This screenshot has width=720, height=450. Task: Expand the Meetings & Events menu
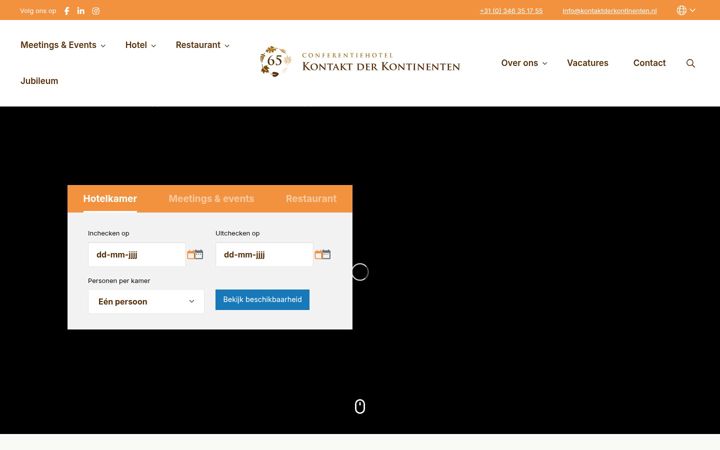click(x=63, y=45)
